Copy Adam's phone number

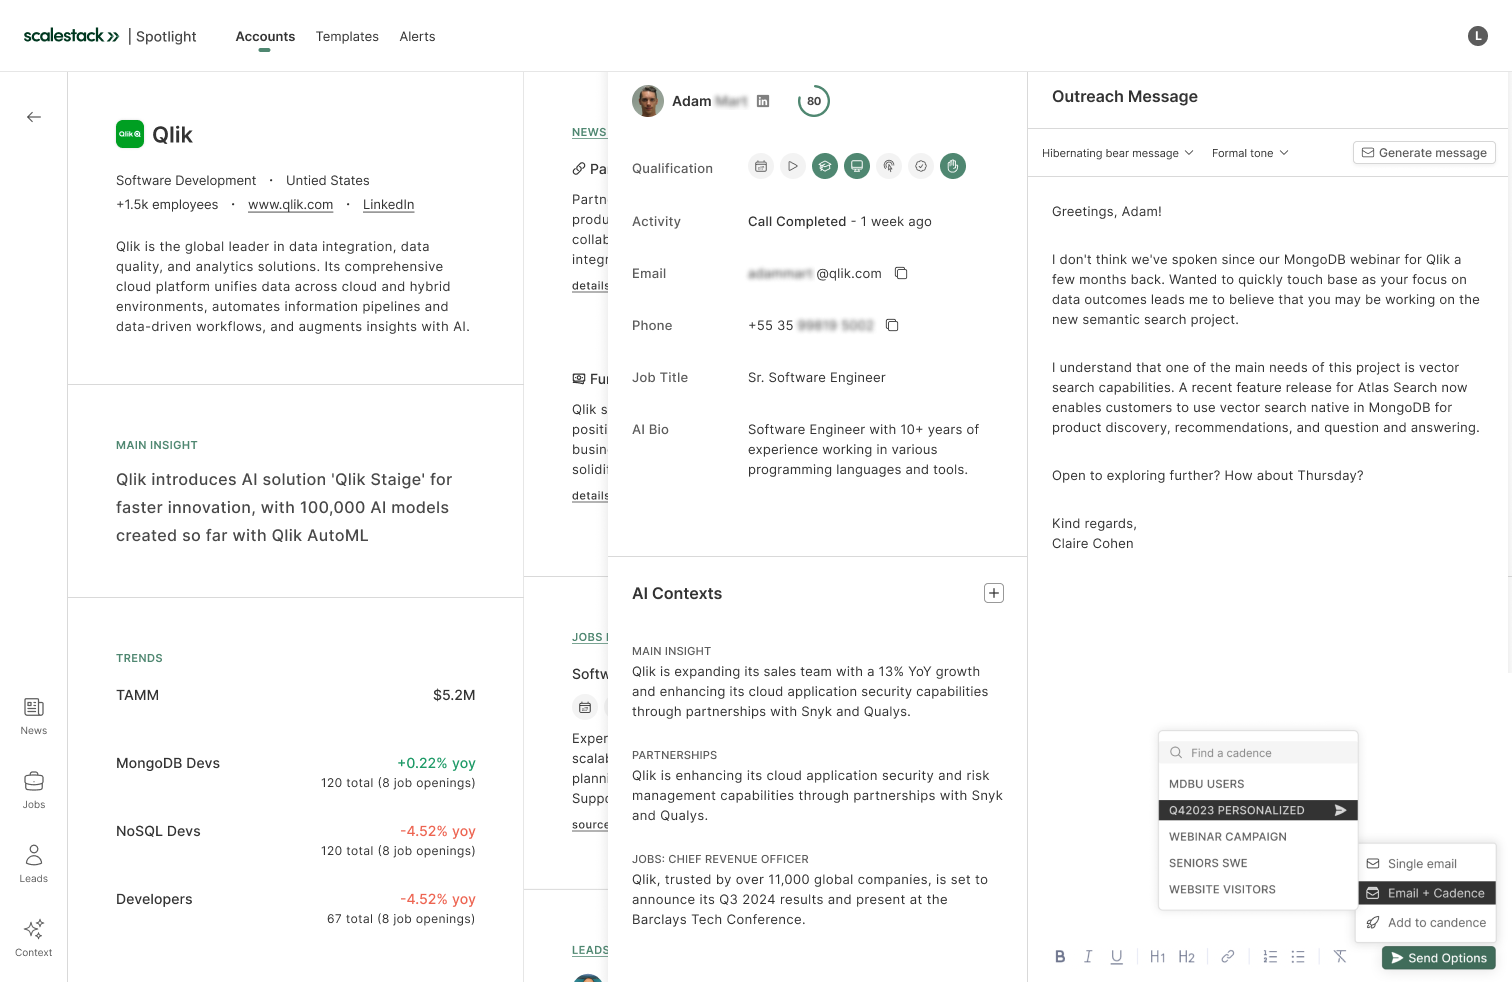pyautogui.click(x=893, y=325)
